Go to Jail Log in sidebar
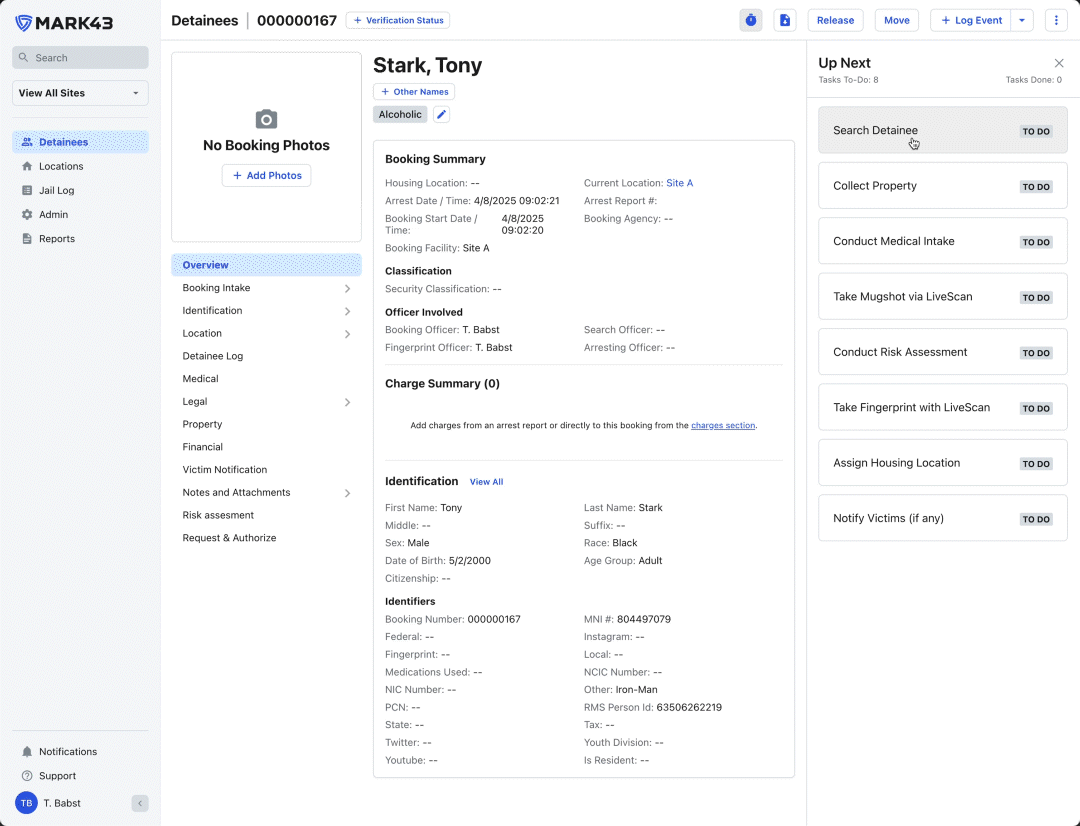The width and height of the screenshot is (1080, 826). (57, 190)
